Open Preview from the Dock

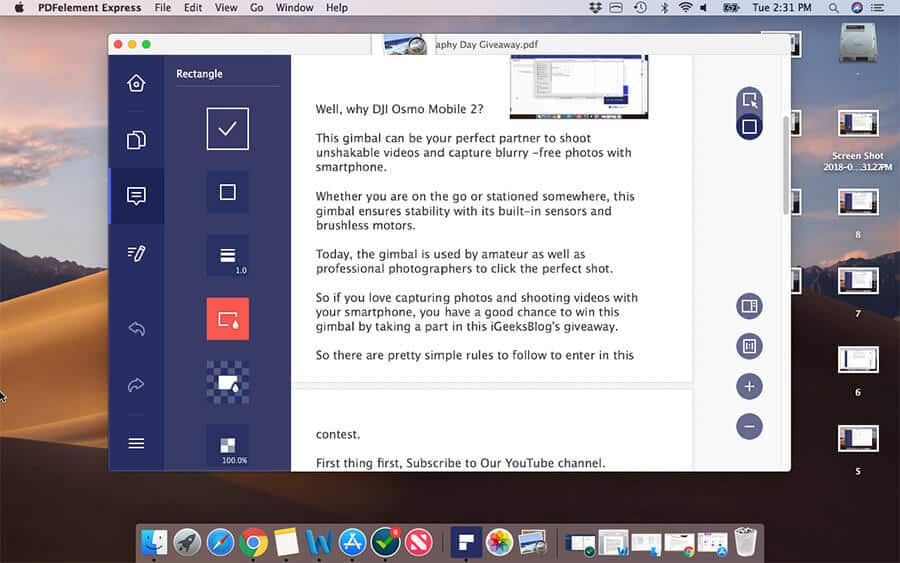point(532,542)
